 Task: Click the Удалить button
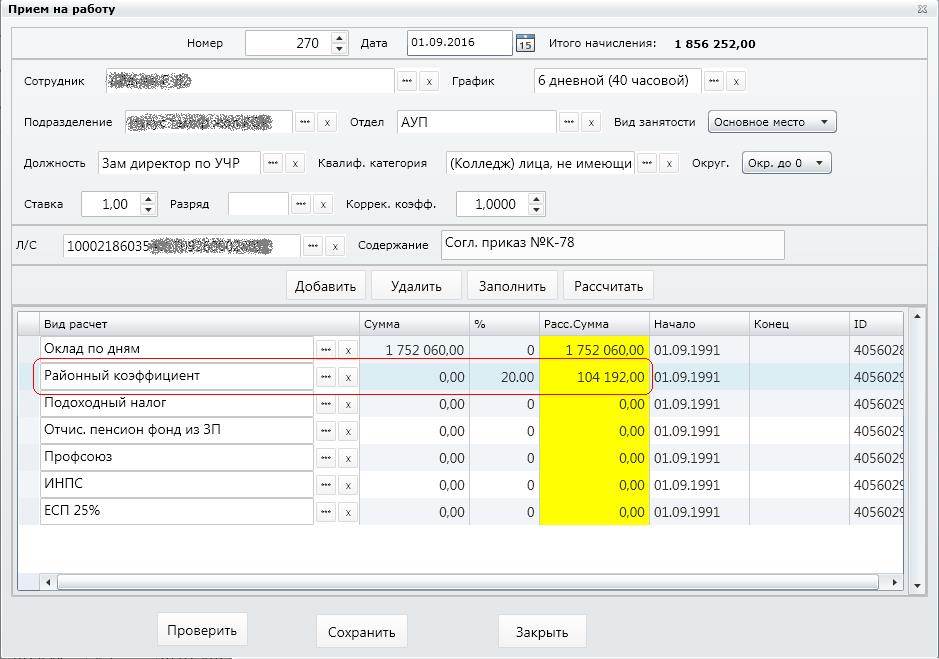pyautogui.click(x=416, y=286)
